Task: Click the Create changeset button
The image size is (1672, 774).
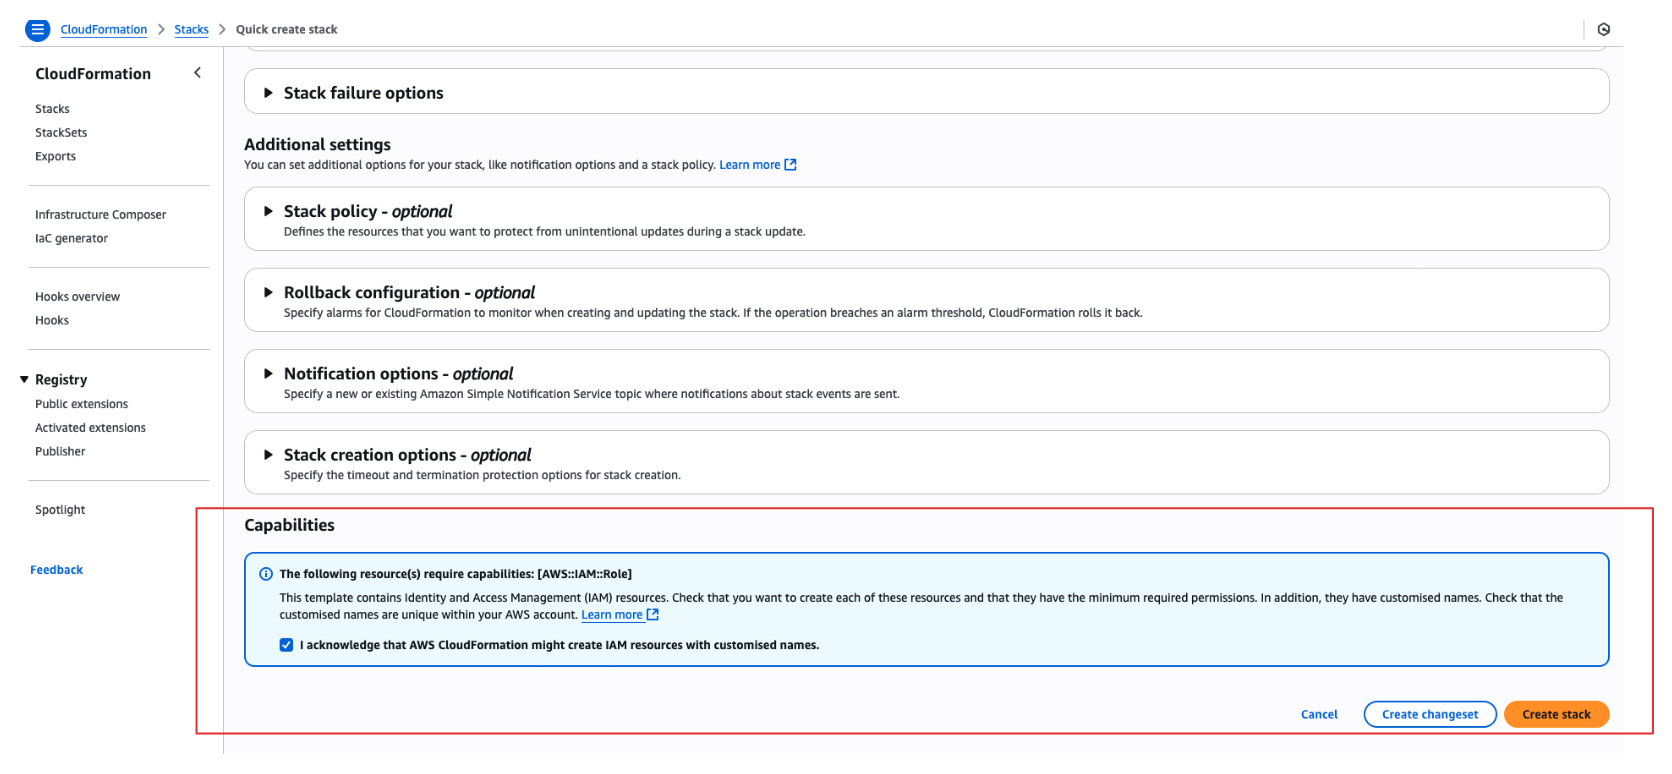Action: tap(1430, 714)
